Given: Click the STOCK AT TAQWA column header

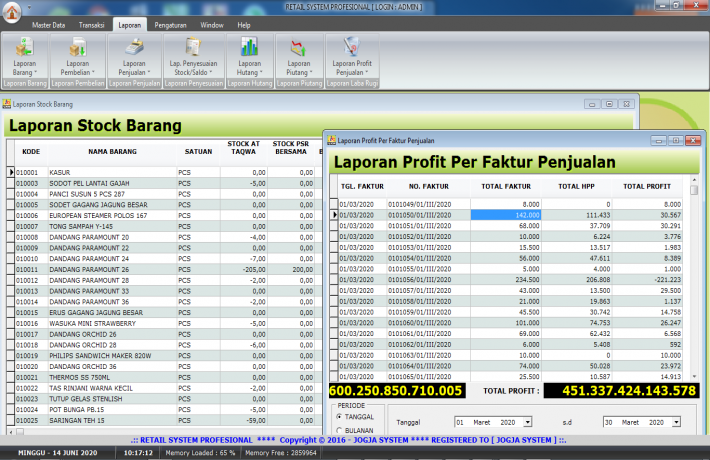Looking at the screenshot, I should pyautogui.click(x=243, y=148).
